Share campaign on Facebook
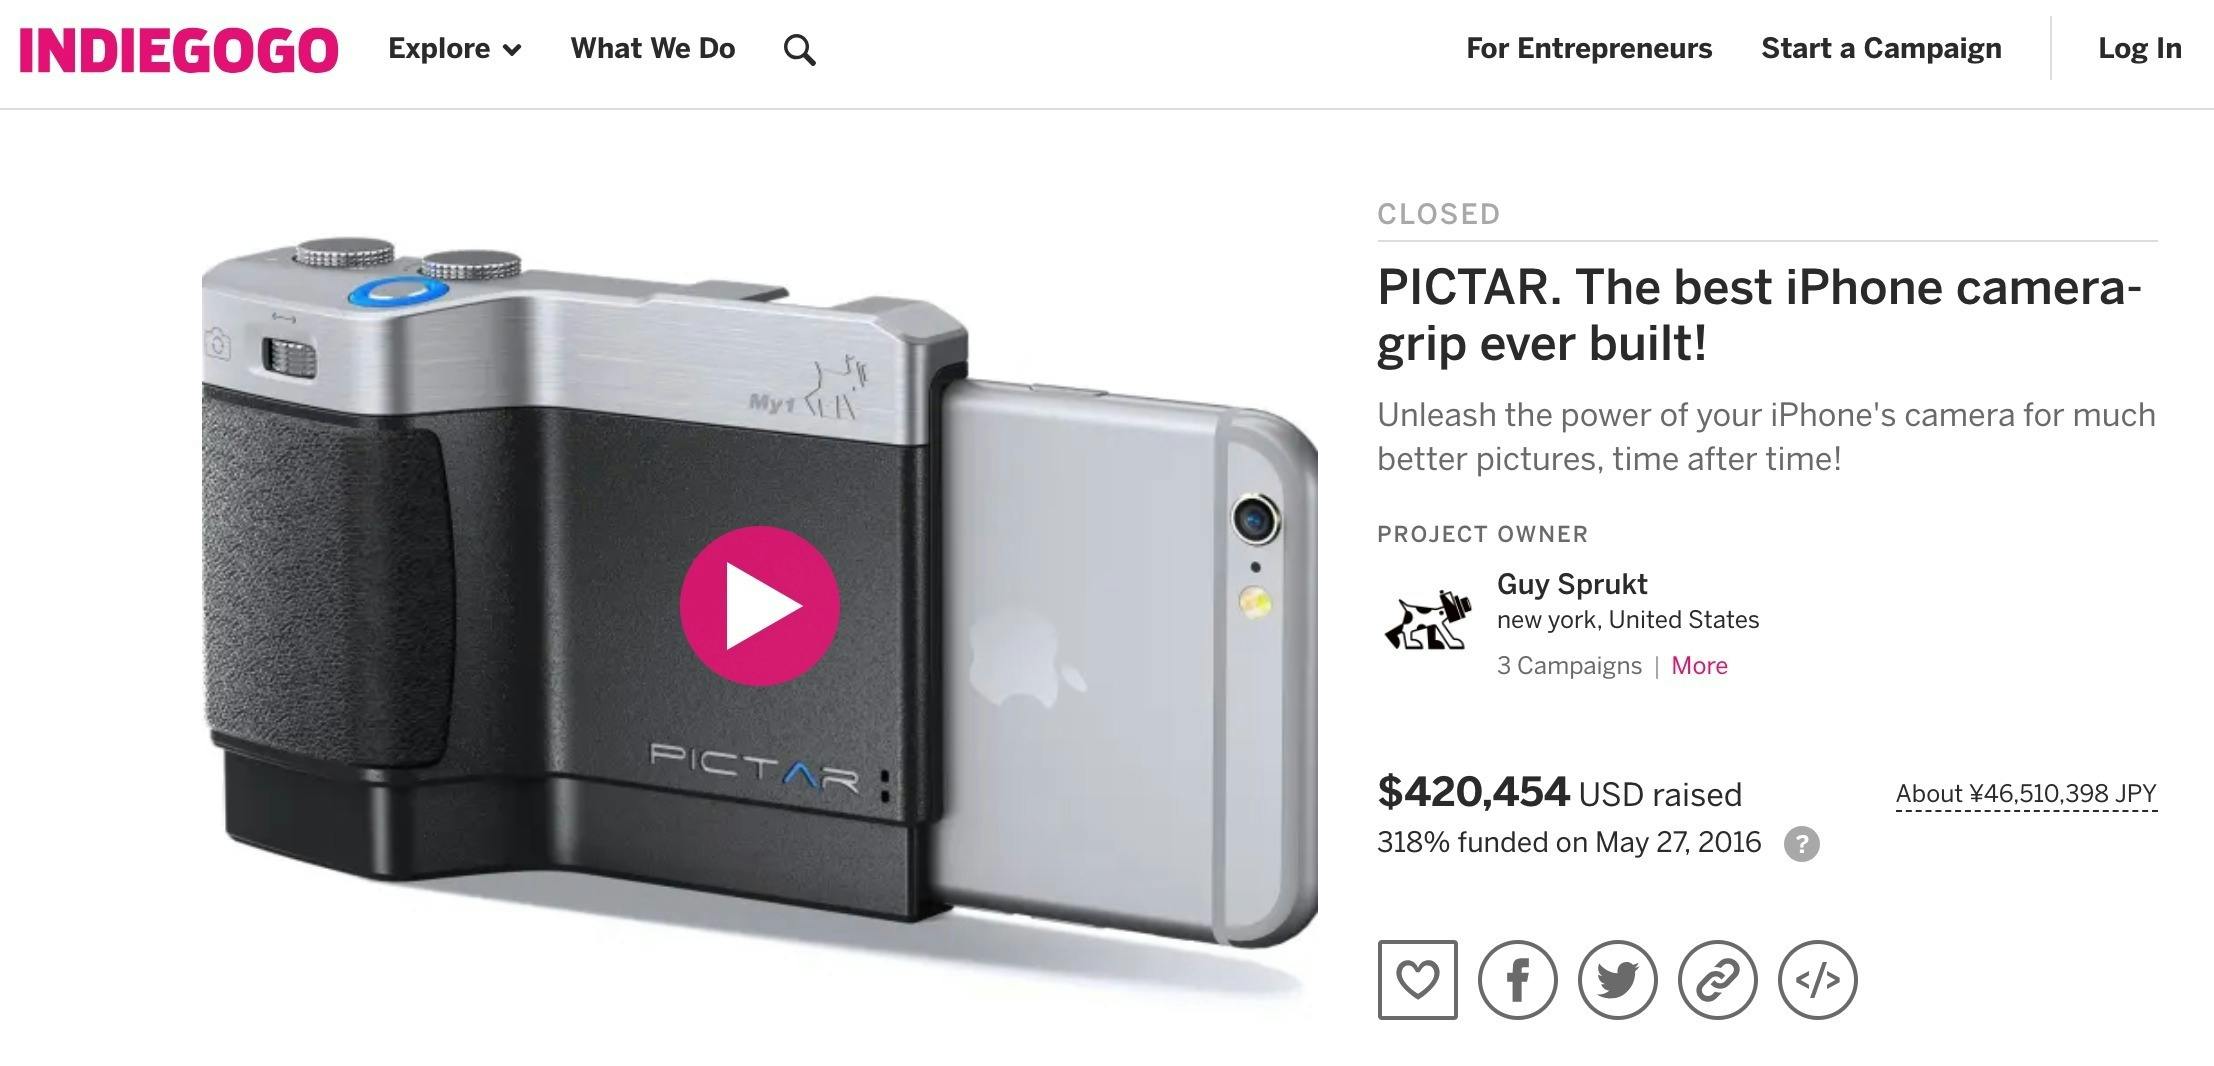This screenshot has width=2214, height=1066. tap(1517, 980)
